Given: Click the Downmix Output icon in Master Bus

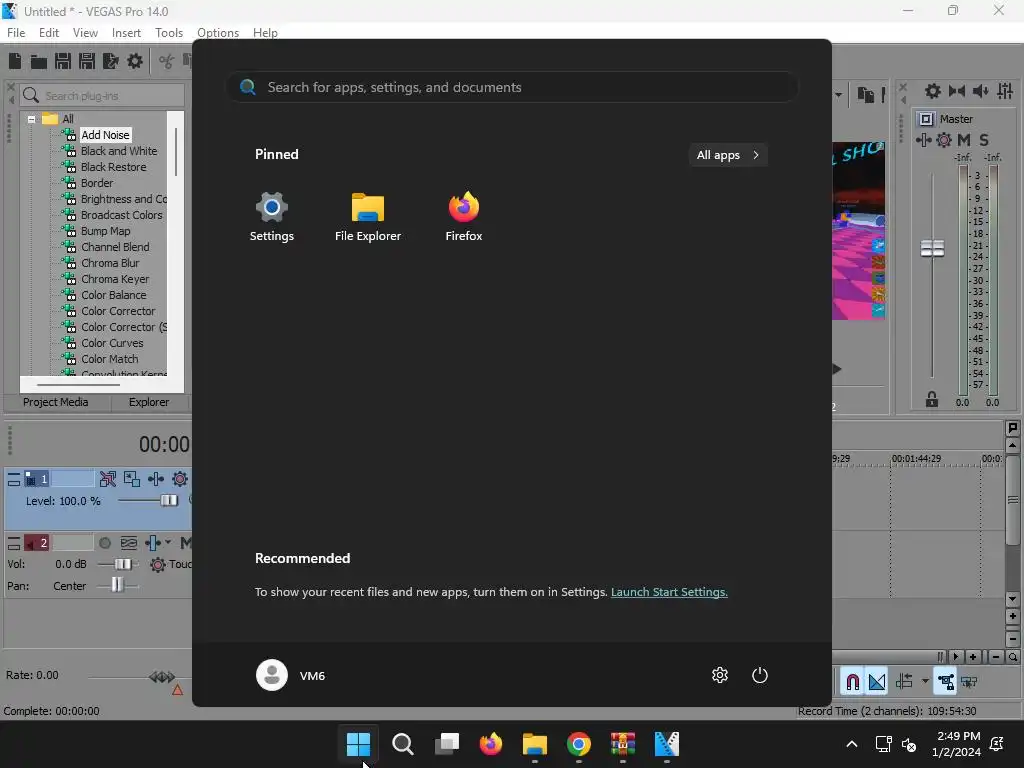Looking at the screenshot, I should (x=957, y=91).
